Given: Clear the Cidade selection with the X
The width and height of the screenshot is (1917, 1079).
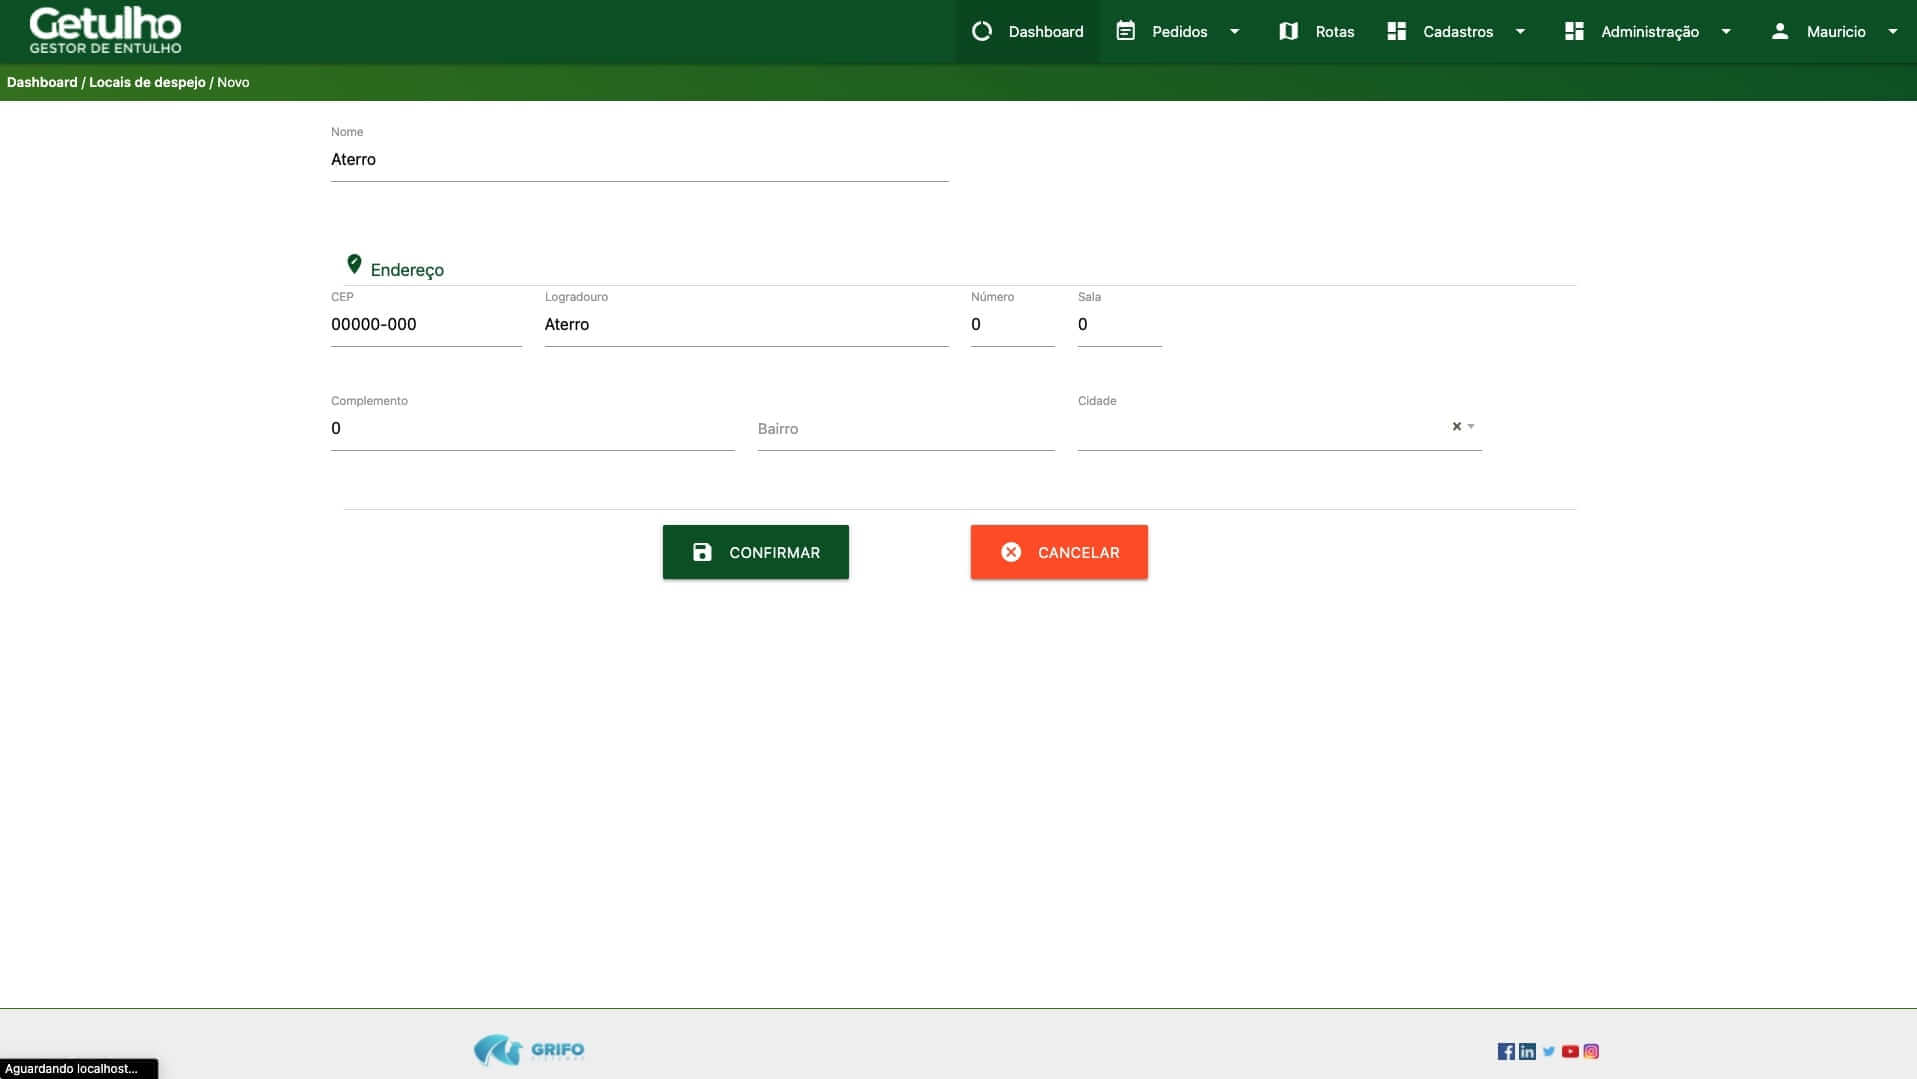Looking at the screenshot, I should [x=1456, y=426].
